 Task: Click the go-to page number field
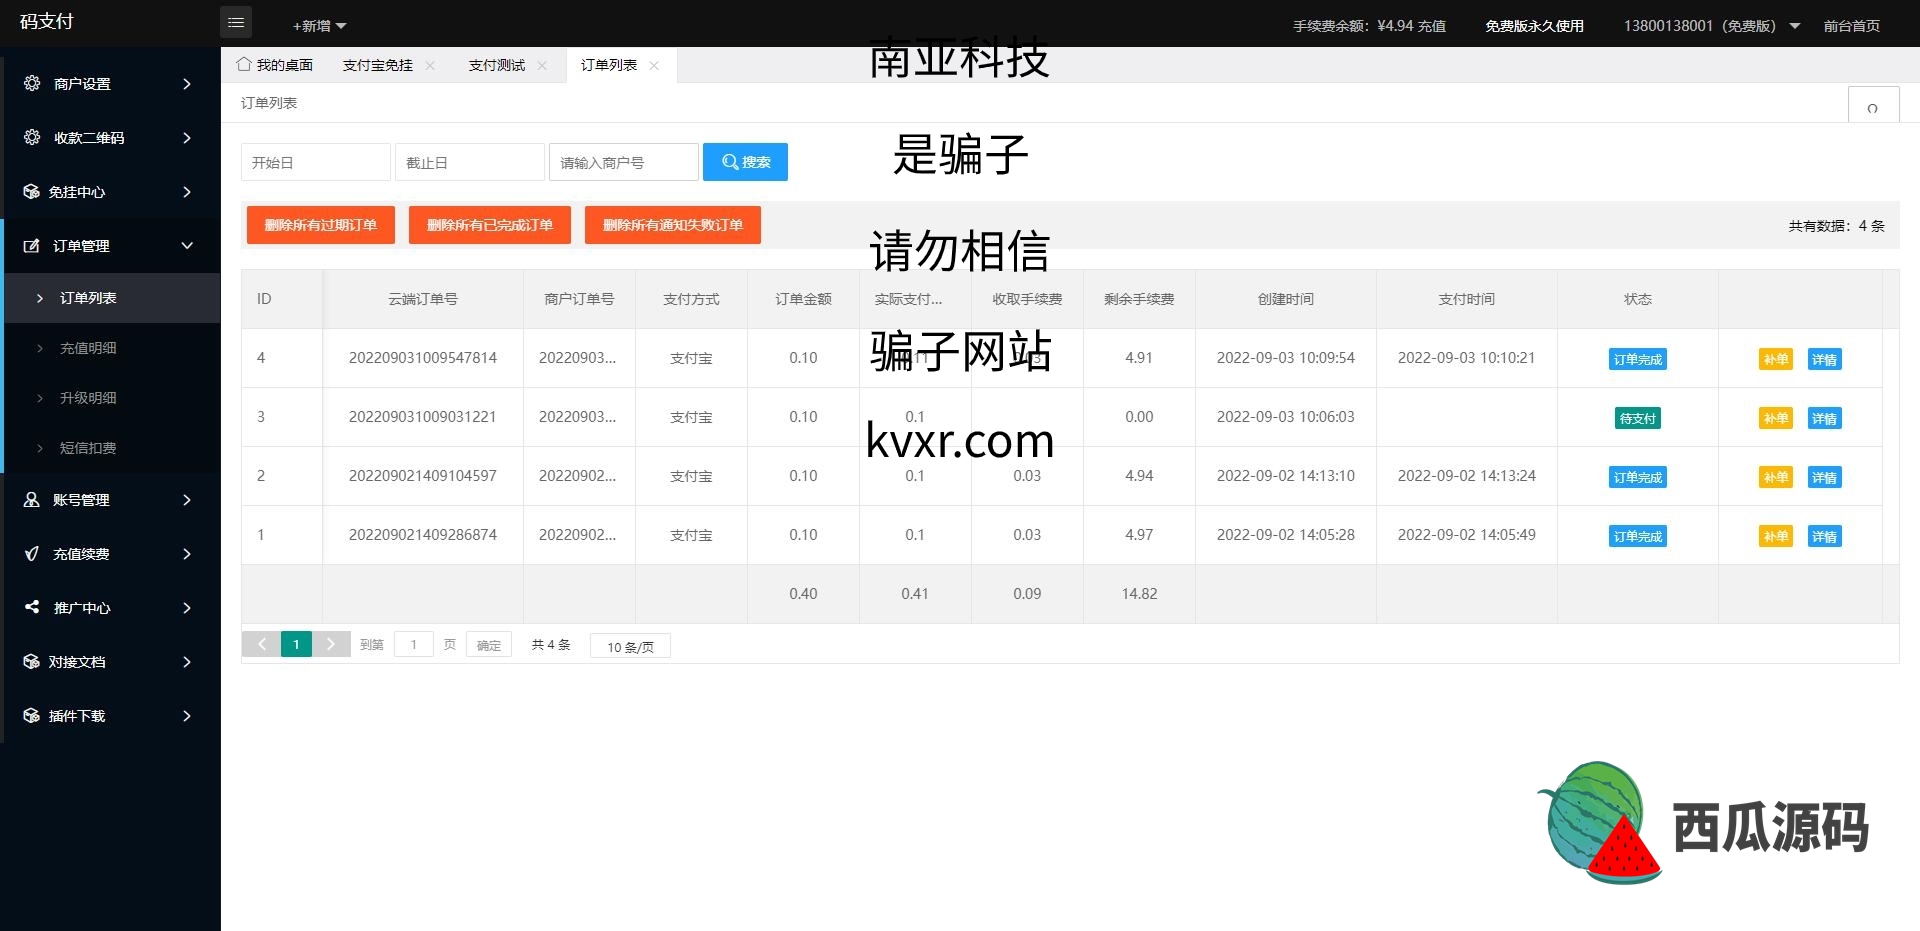click(414, 645)
